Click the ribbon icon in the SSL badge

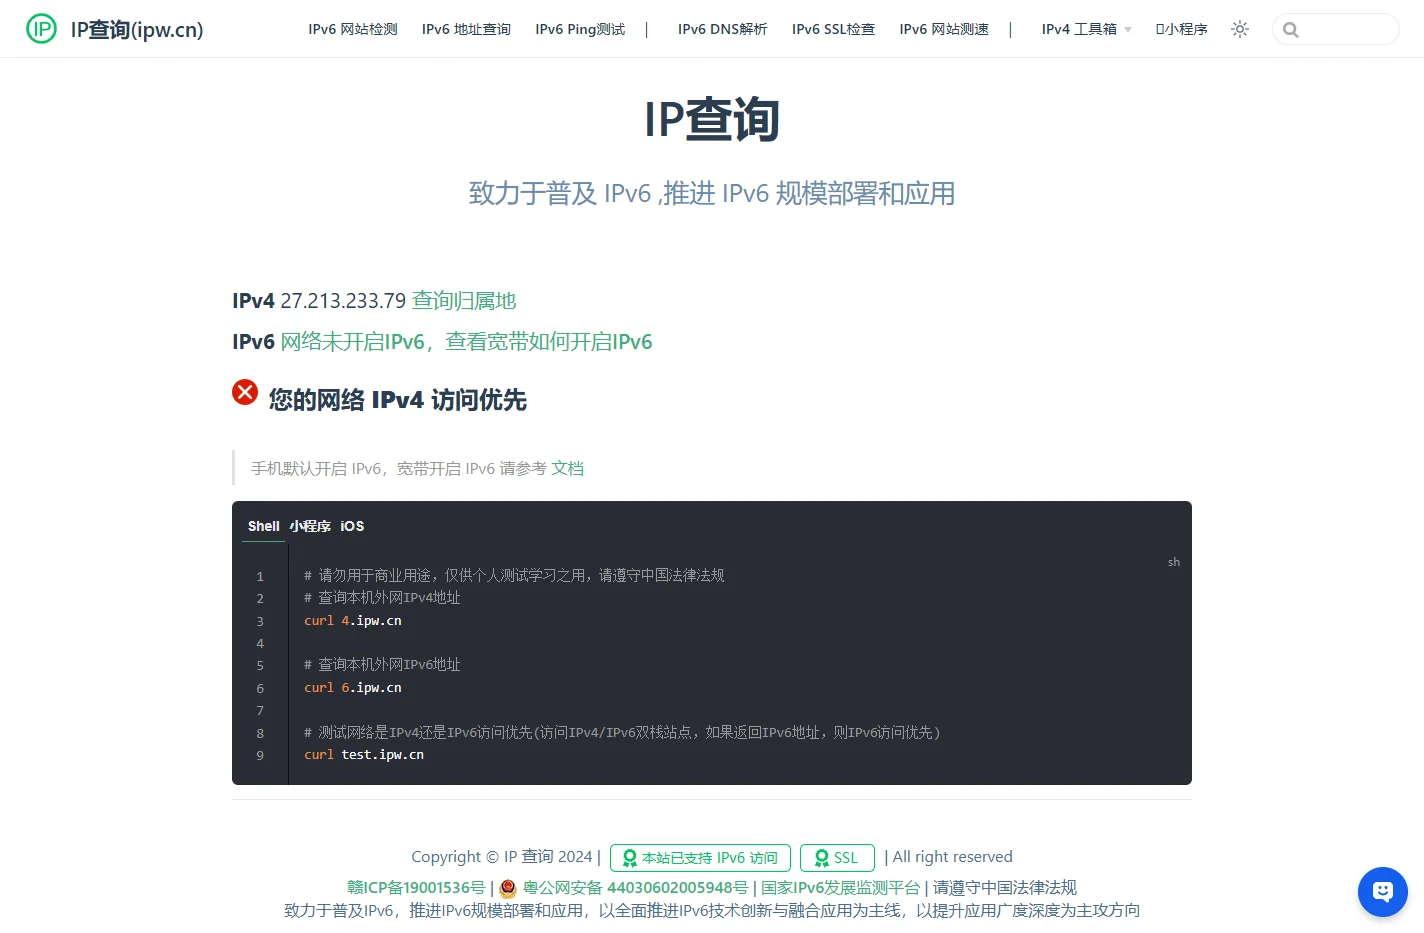[822, 858]
